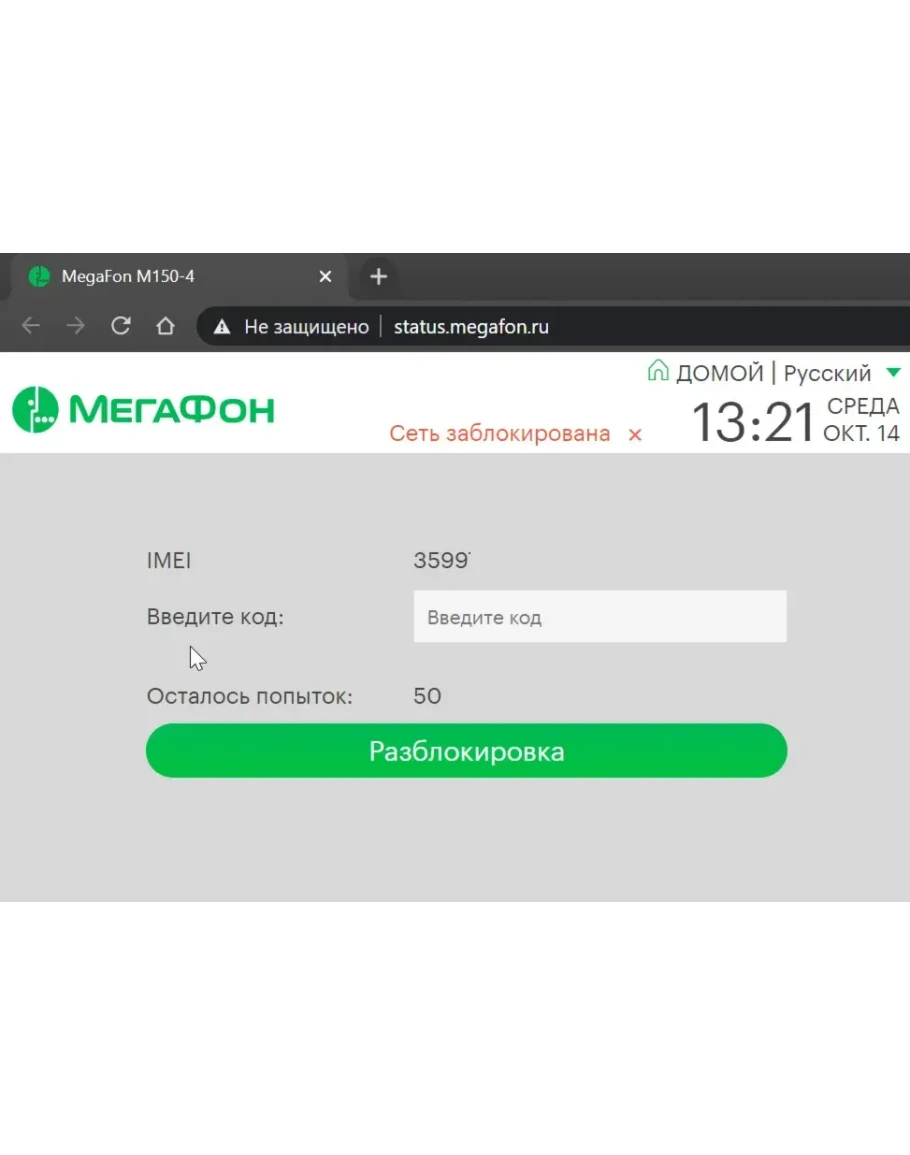
Task: Click the 13:21 clock display
Action: click(x=753, y=423)
